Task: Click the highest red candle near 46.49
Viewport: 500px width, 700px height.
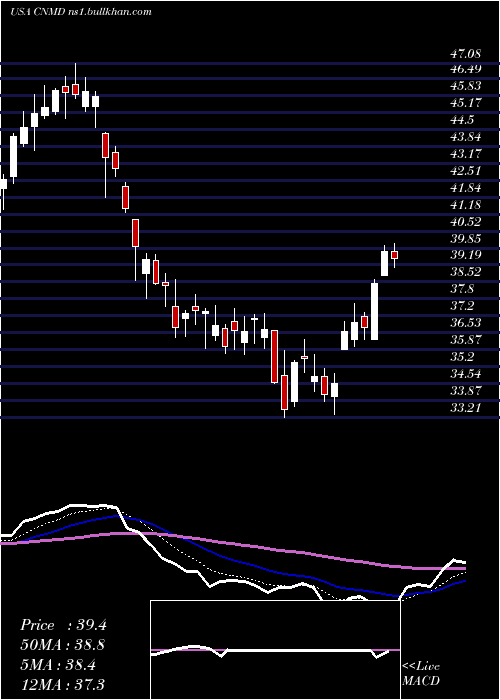Action: 75,89
